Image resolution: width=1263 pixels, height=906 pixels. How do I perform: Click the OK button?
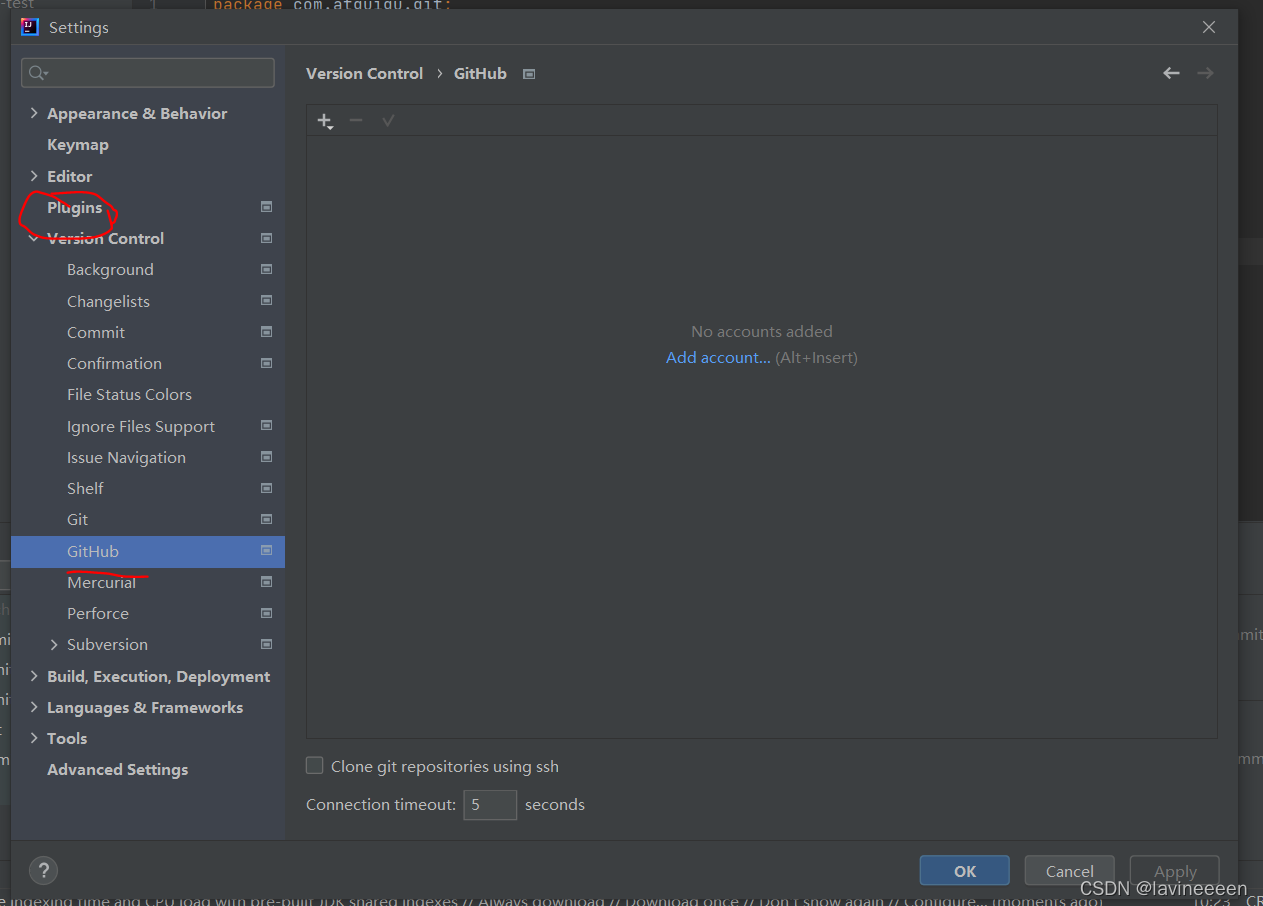pos(964,871)
